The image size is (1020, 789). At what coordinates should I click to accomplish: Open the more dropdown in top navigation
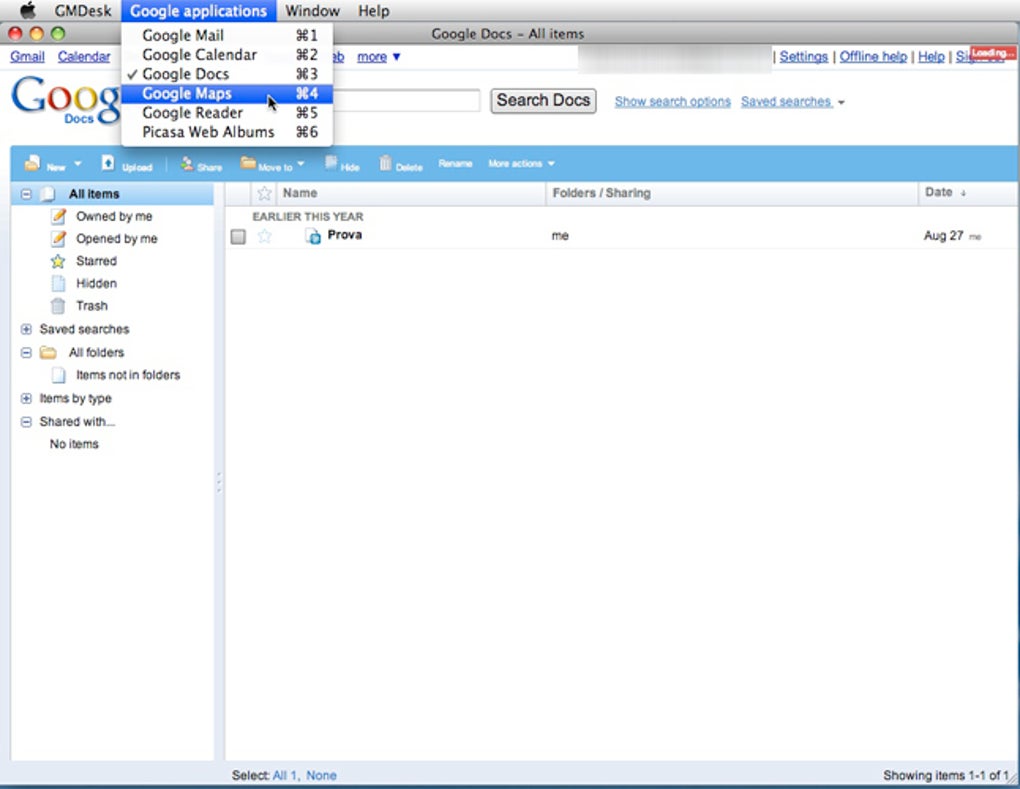click(x=379, y=57)
